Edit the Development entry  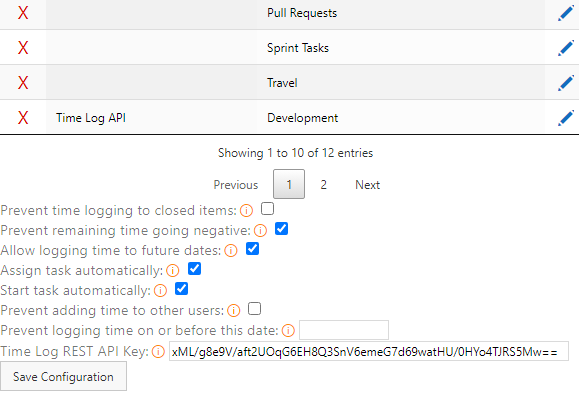click(x=565, y=118)
